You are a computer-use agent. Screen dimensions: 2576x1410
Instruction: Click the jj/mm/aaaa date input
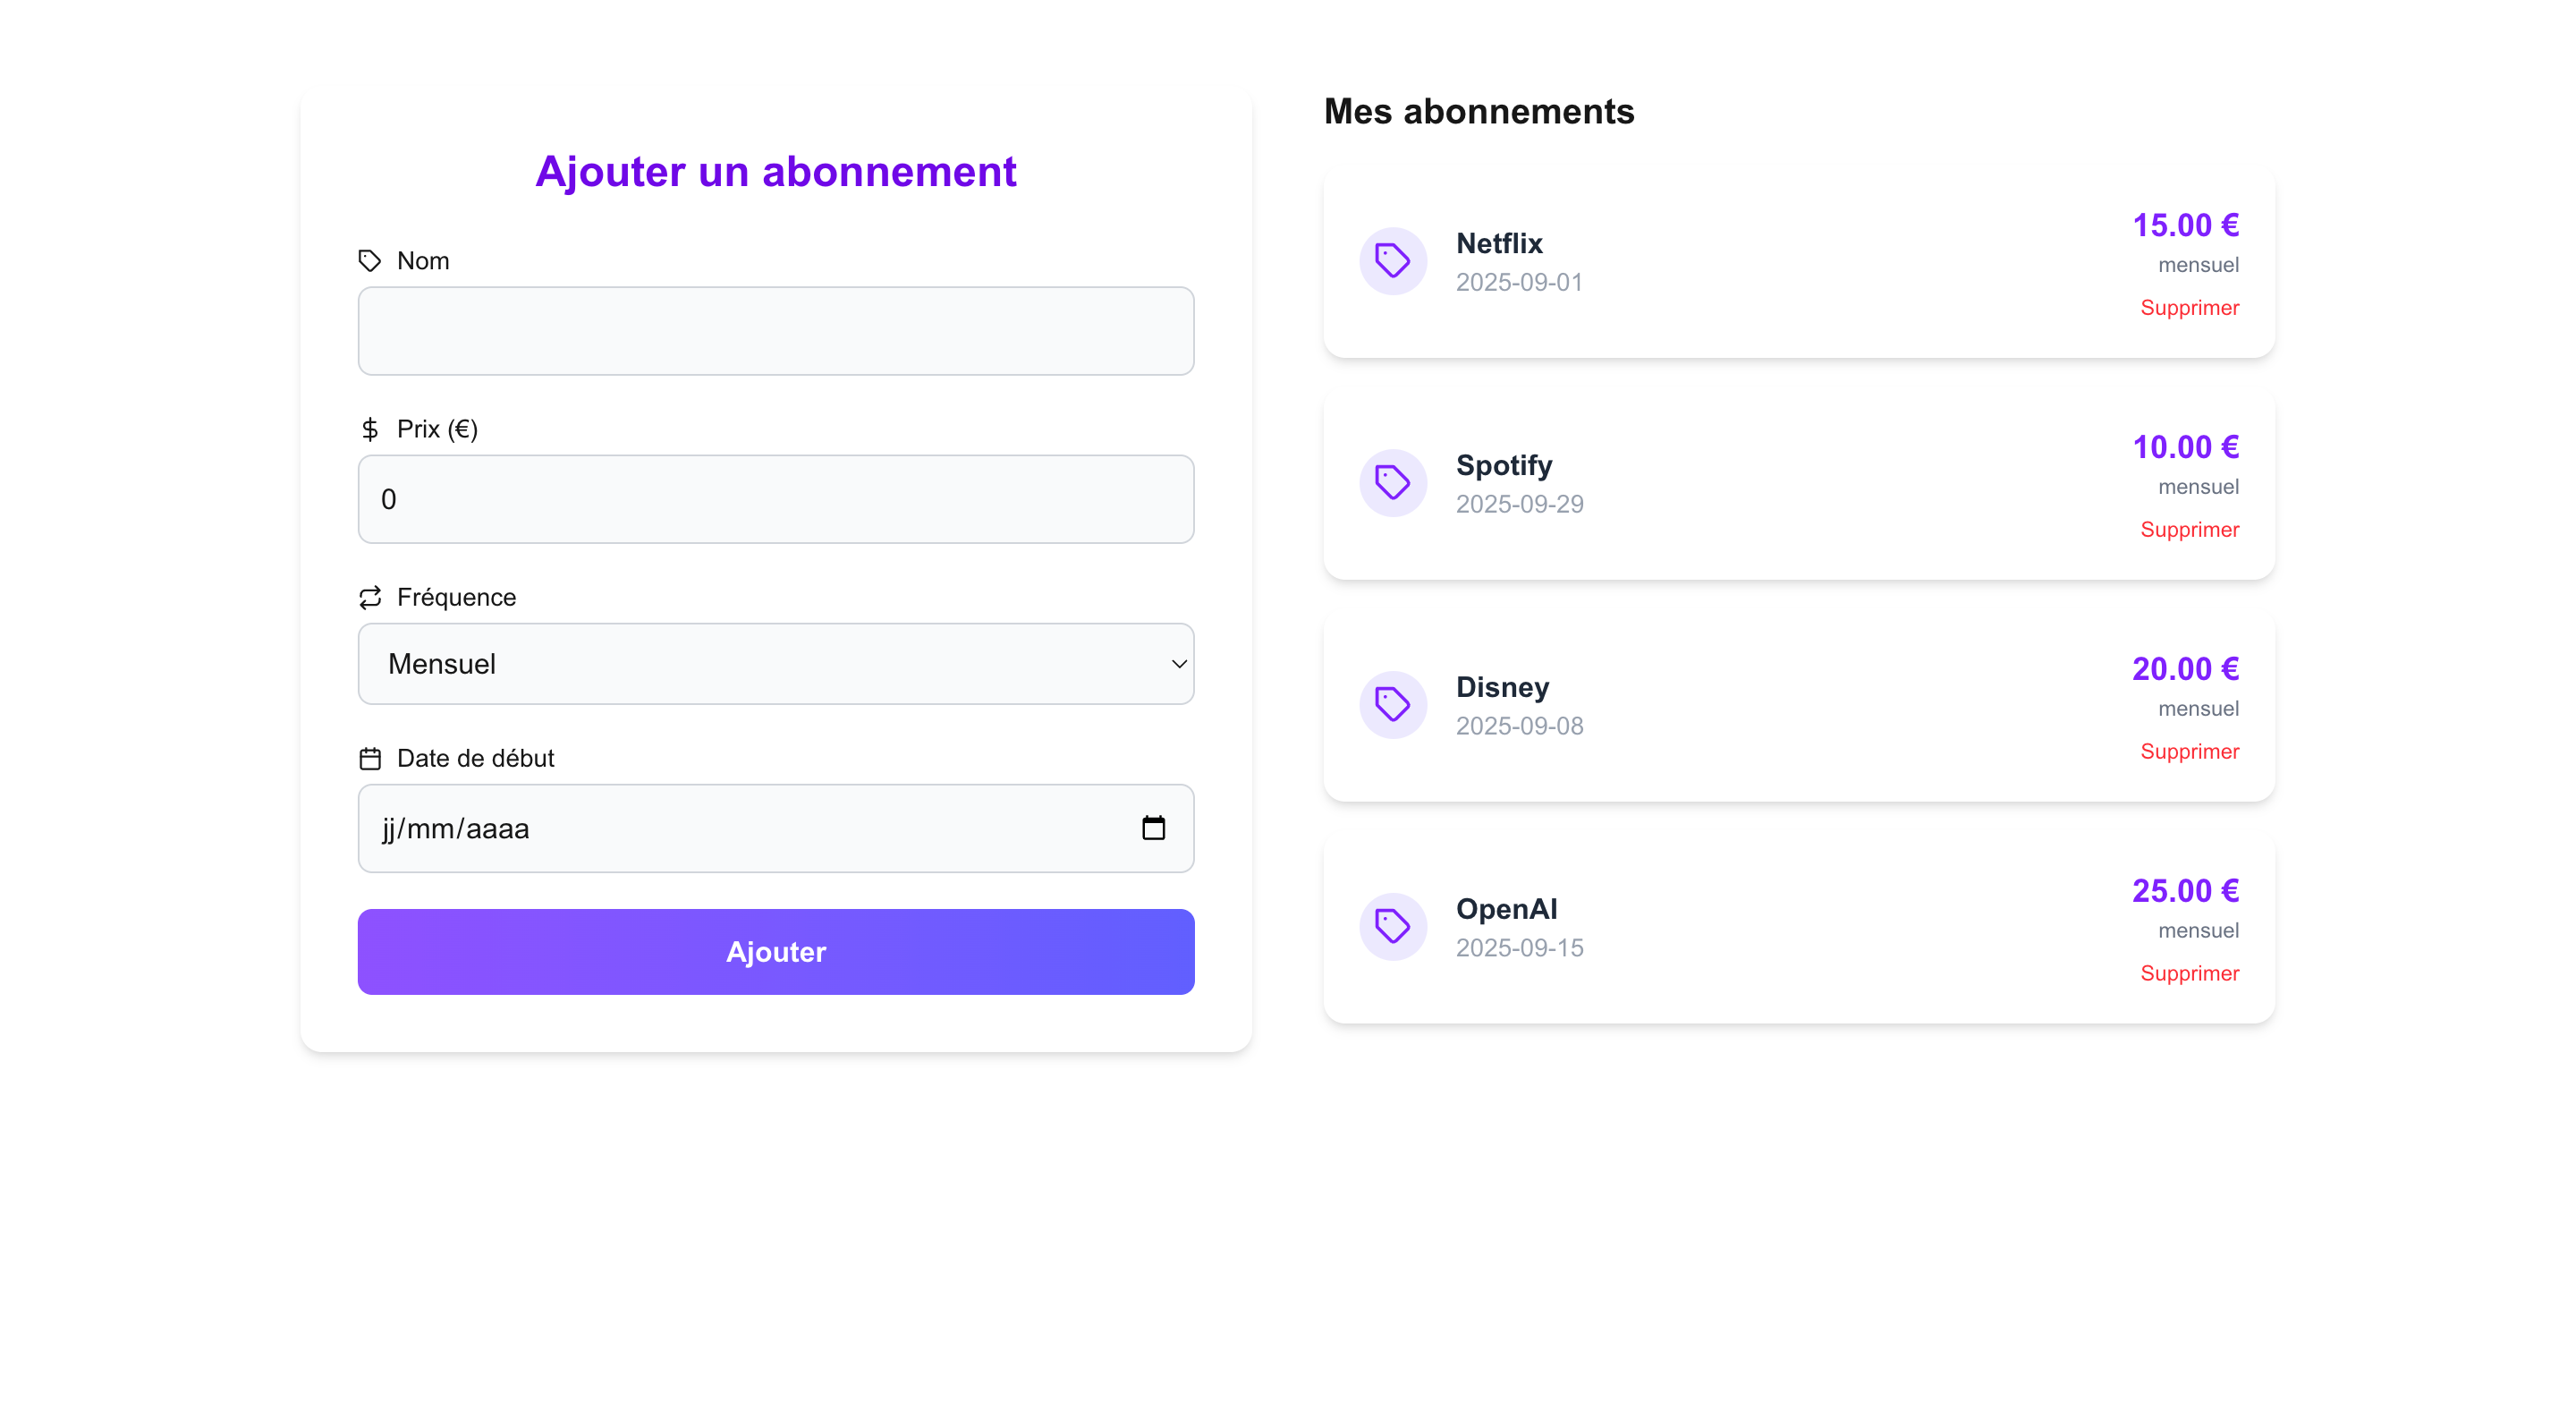point(700,828)
